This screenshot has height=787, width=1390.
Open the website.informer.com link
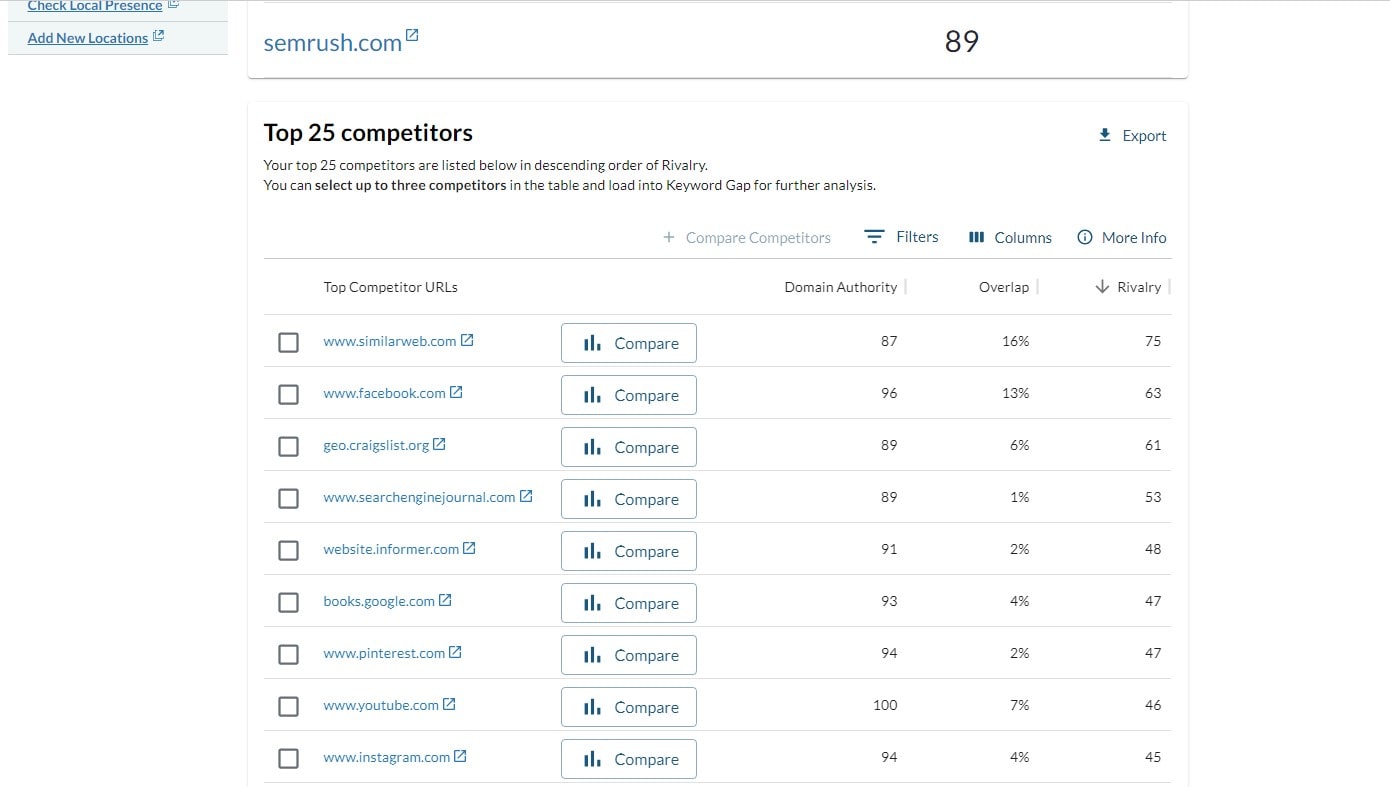391,549
